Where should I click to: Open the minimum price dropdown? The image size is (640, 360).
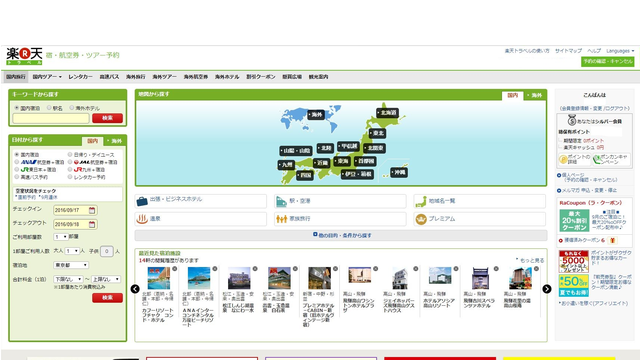[x=68, y=279]
